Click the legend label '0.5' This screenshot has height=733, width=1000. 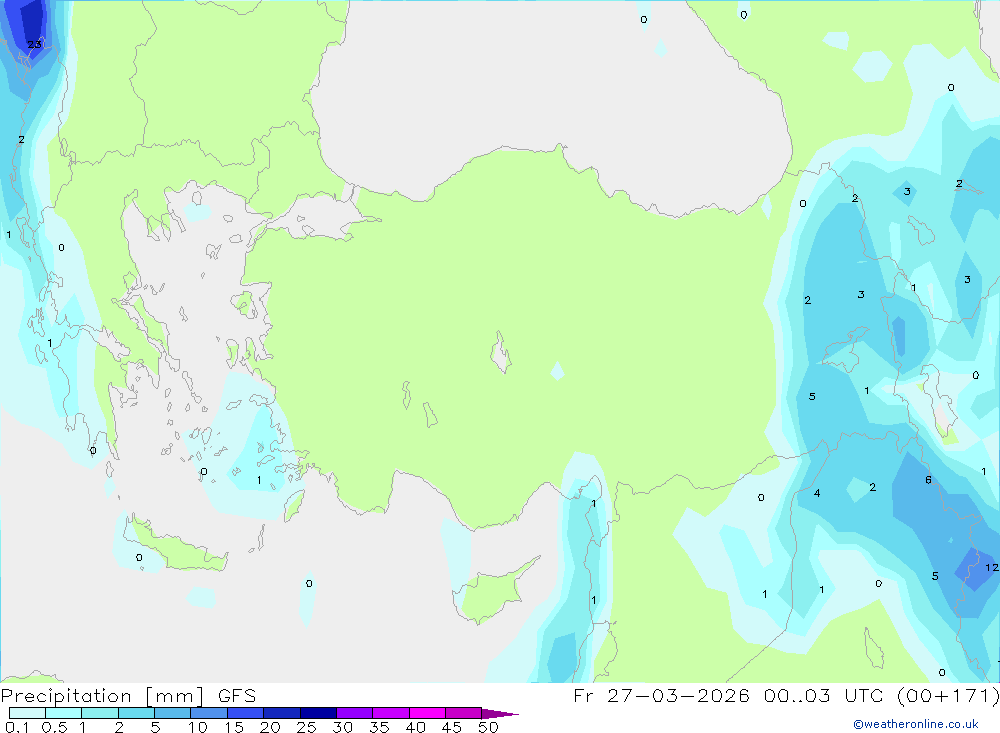click(x=54, y=727)
